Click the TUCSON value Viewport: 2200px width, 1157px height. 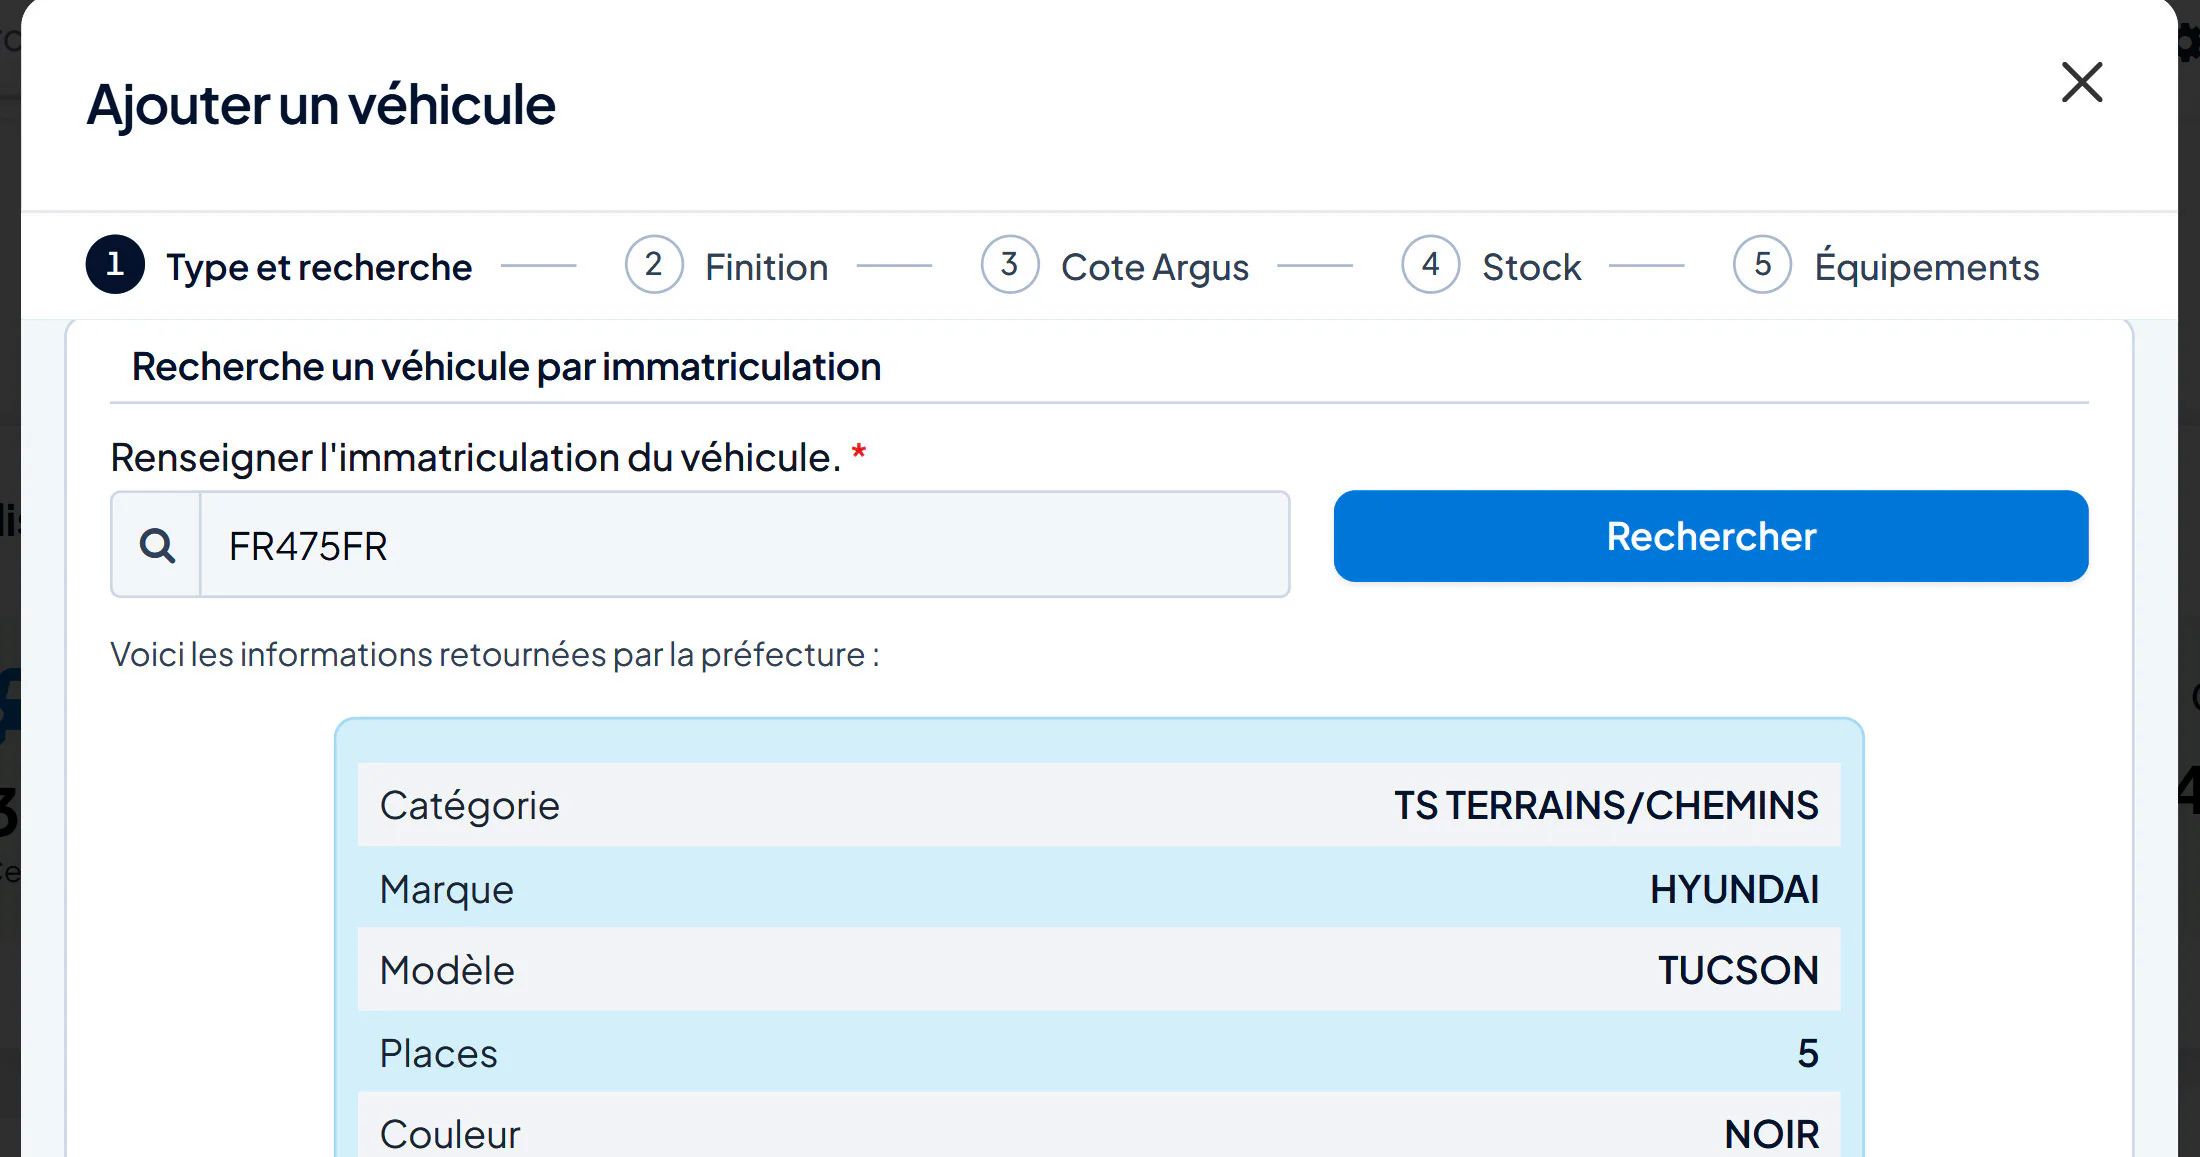tap(1738, 970)
